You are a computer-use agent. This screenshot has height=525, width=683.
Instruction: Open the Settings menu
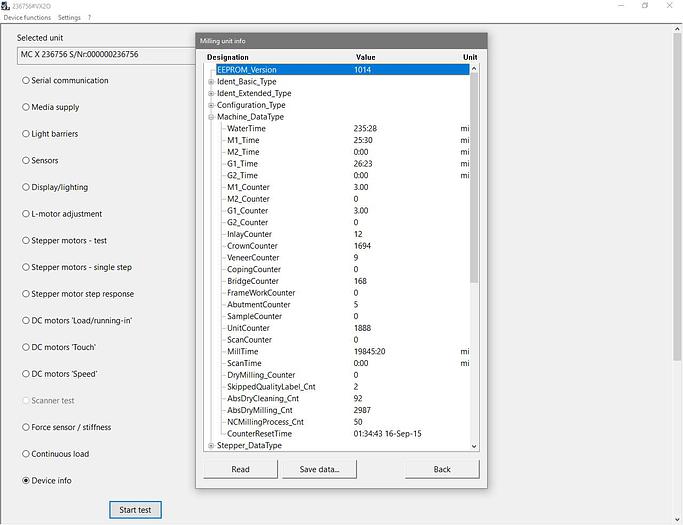pos(69,18)
